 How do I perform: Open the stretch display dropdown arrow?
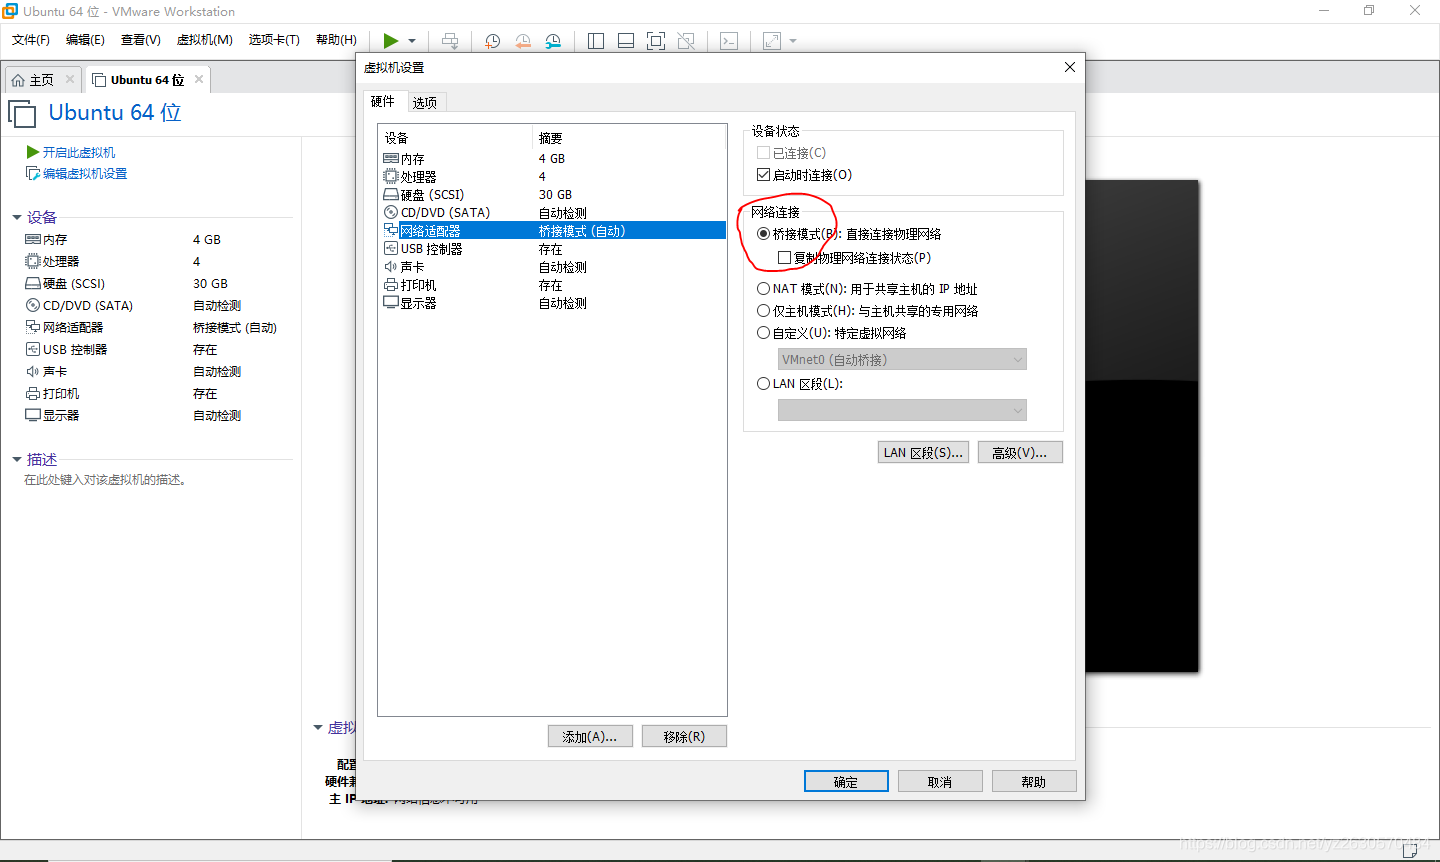pos(793,41)
